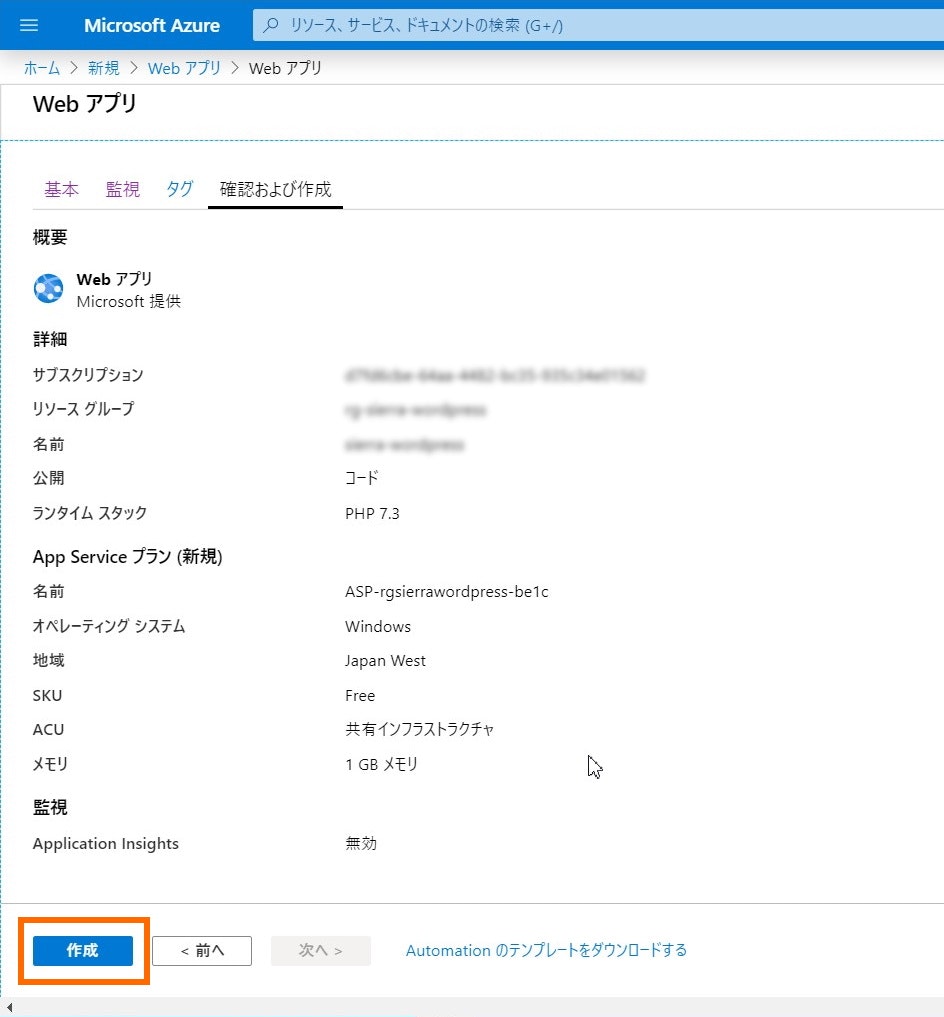The image size is (944, 1017).
Task: Switch to the 基本 tab
Action: (x=62, y=189)
